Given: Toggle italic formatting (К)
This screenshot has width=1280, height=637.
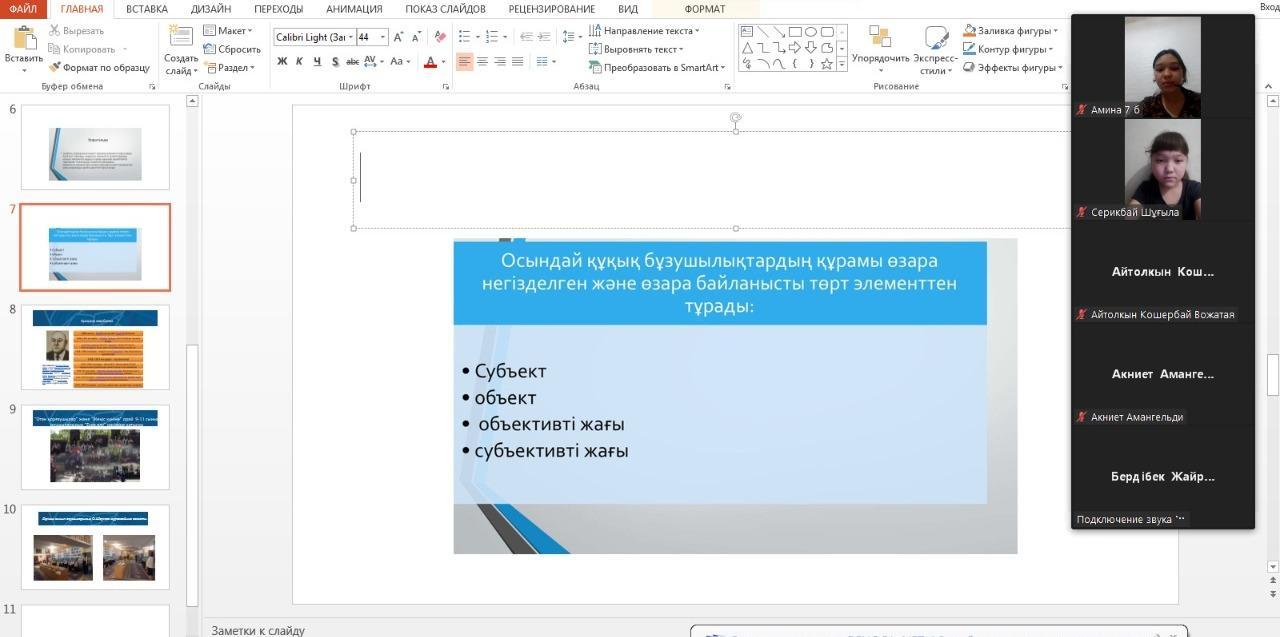Looking at the screenshot, I should click(299, 62).
